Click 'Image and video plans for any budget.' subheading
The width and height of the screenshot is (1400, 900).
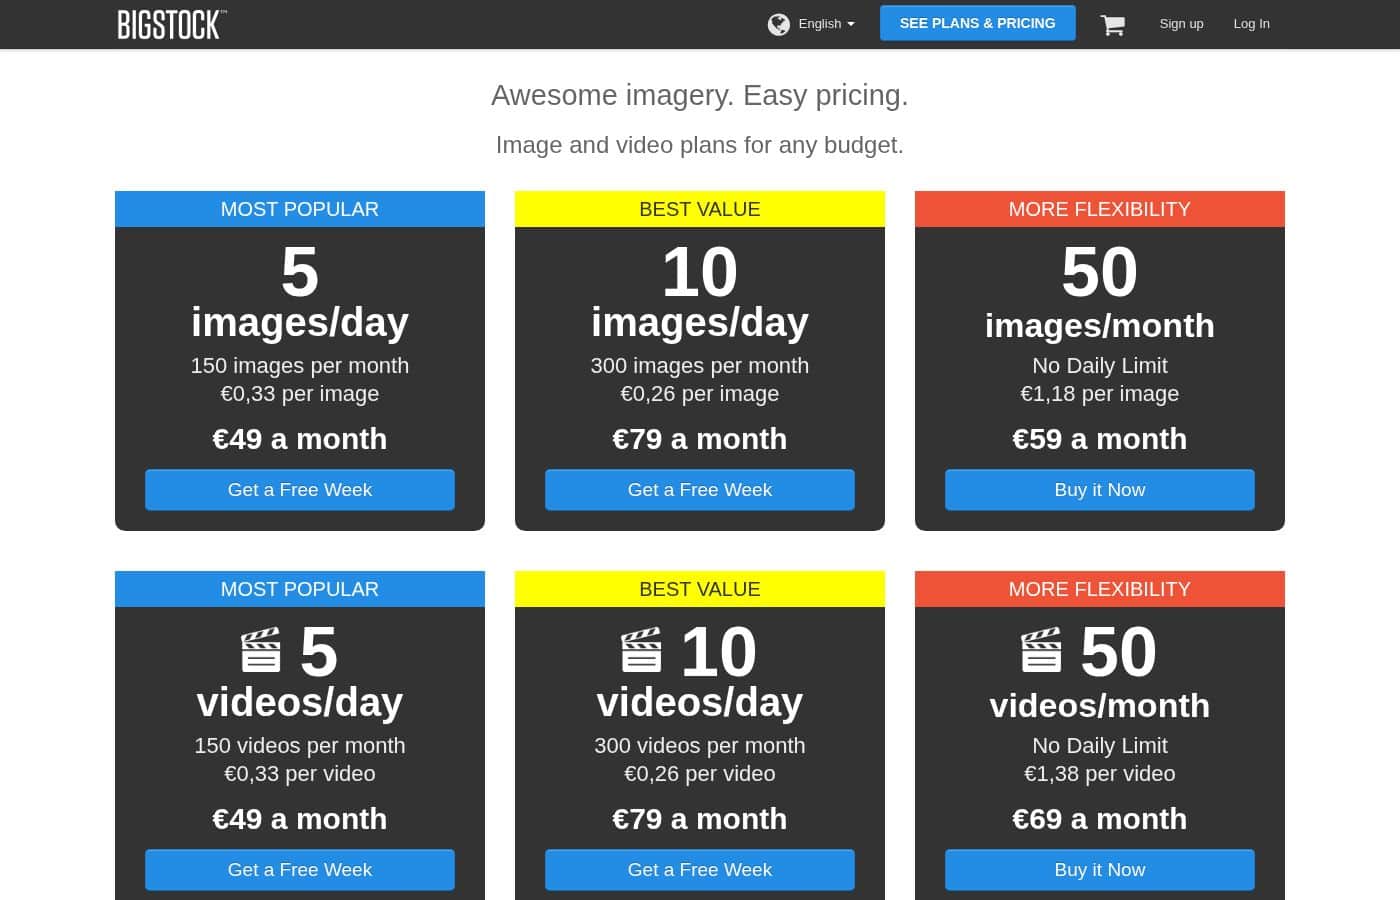(x=700, y=145)
